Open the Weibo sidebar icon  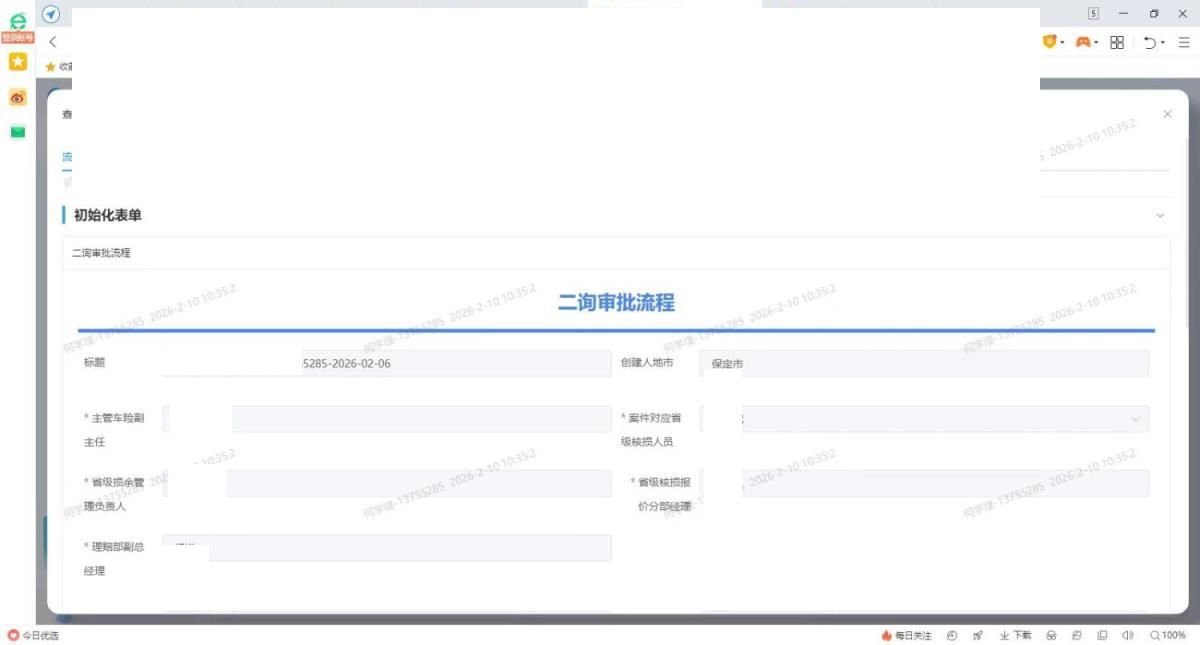click(x=17, y=97)
